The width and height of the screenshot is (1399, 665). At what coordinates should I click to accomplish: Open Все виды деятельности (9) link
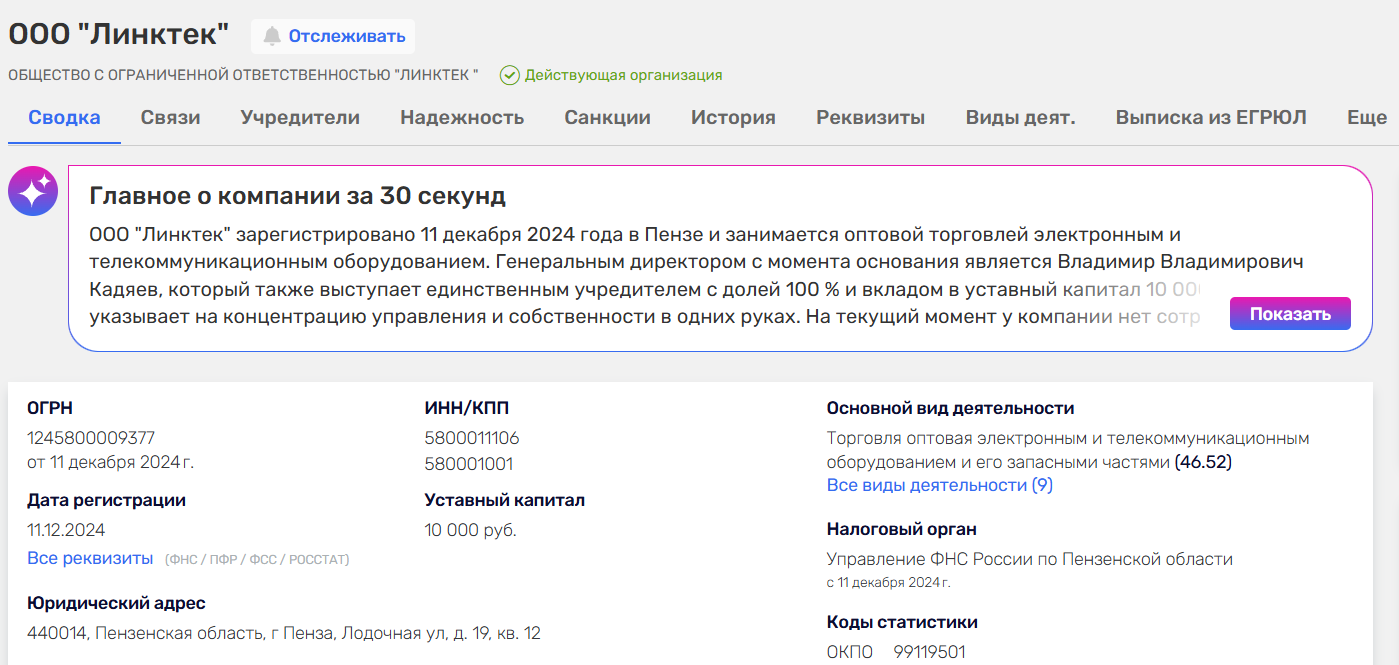939,485
